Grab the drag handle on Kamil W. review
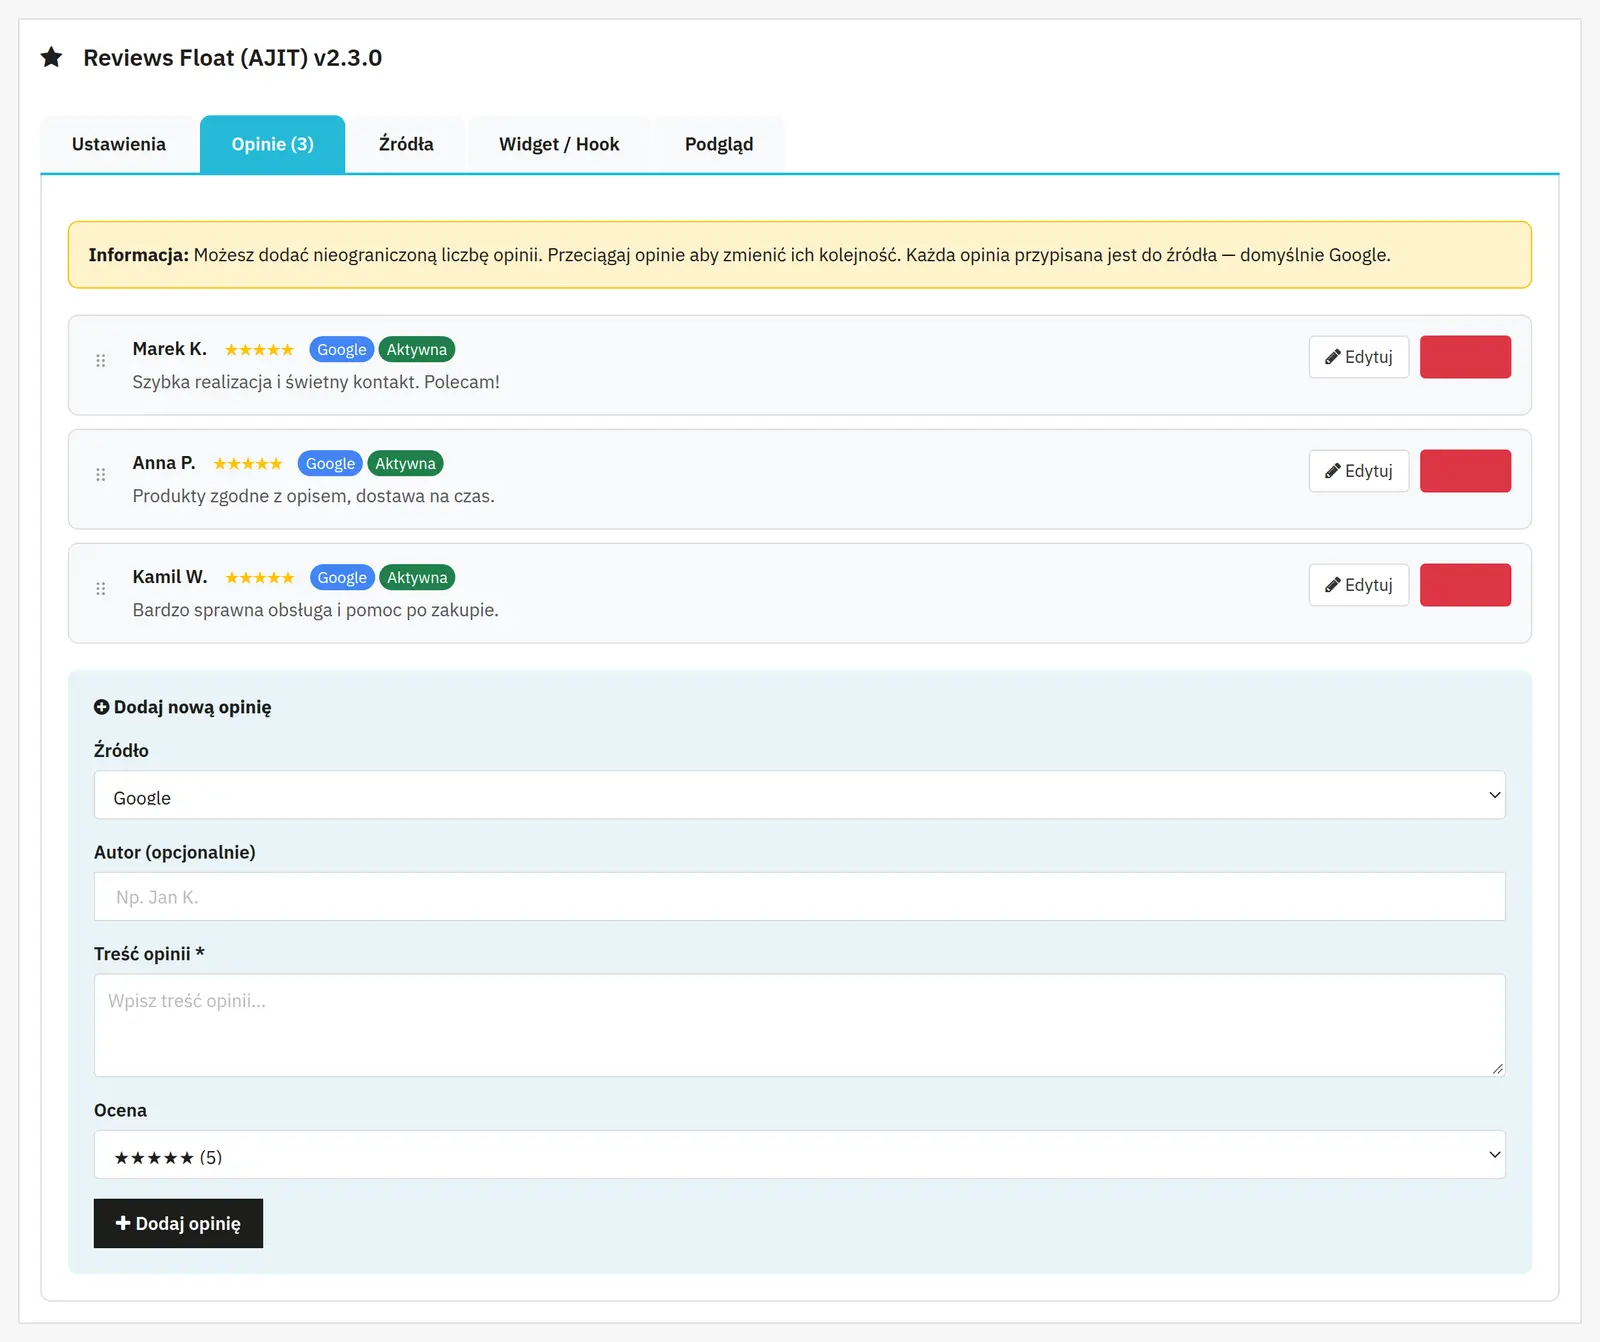Screen dimensions: 1600x1342 click(x=100, y=589)
